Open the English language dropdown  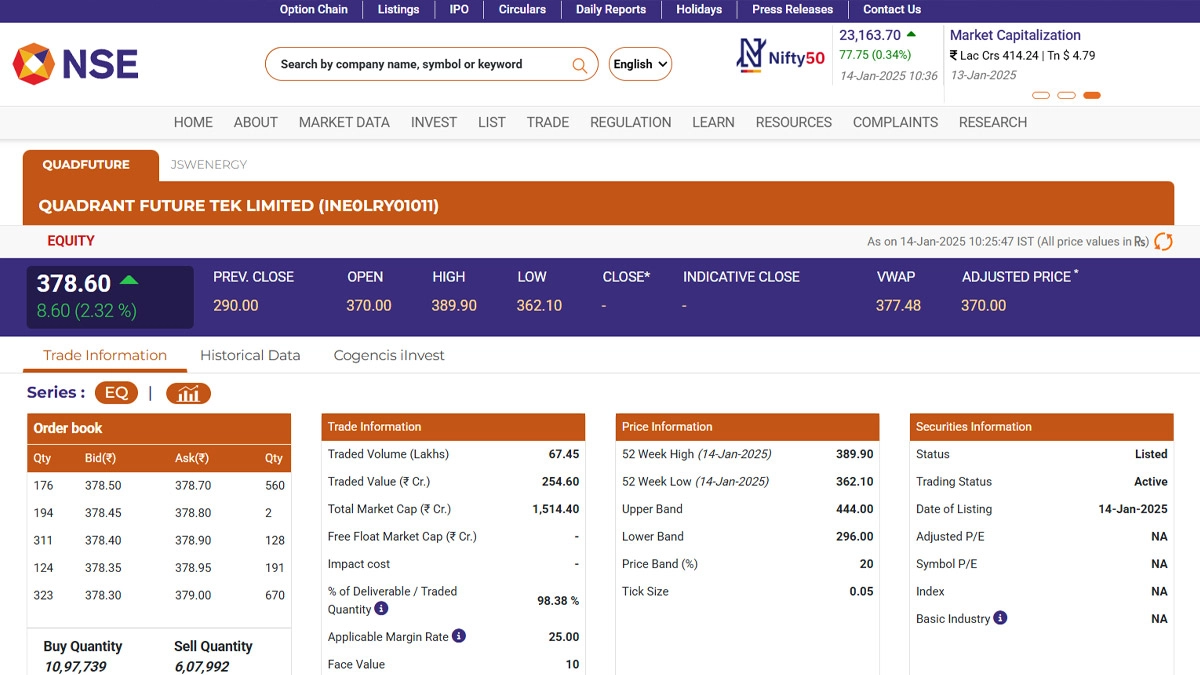click(x=640, y=64)
